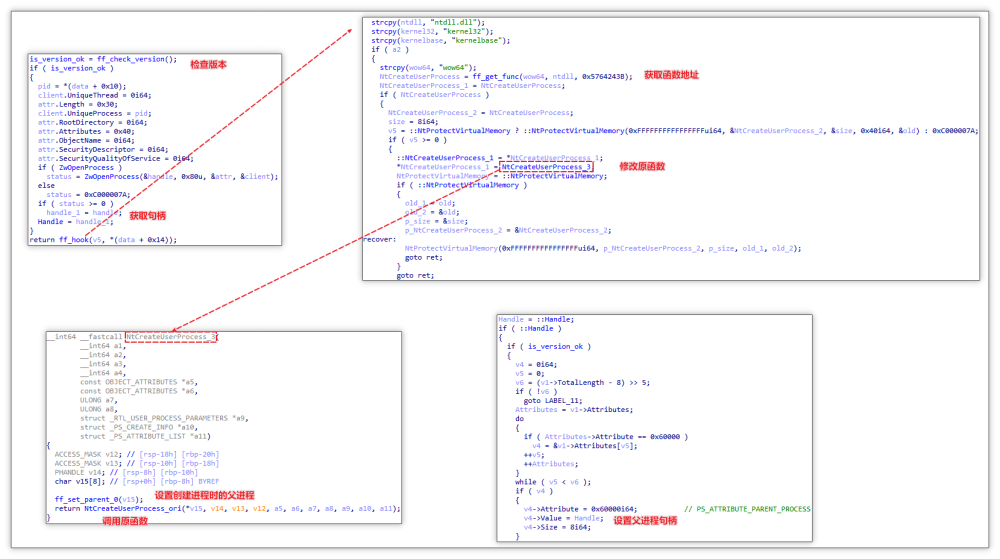This screenshot has width=1000, height=559.
Task: Select the red 获取函数地址 annotation
Action: pos(671,75)
